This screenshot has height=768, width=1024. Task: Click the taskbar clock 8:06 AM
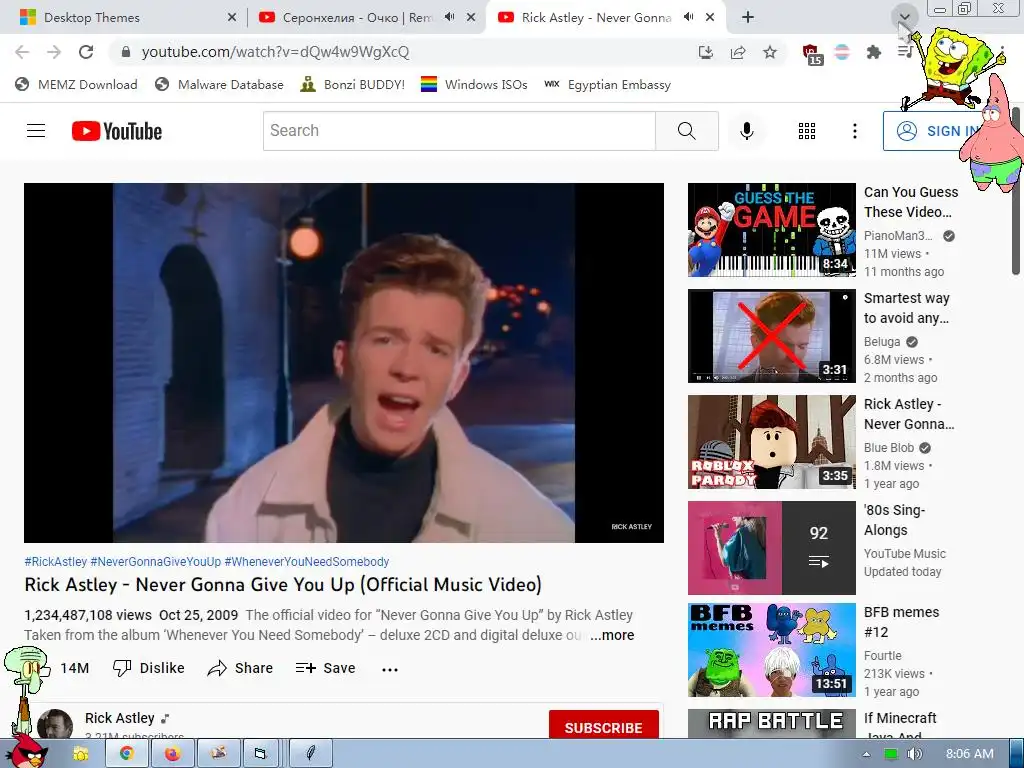(969, 754)
